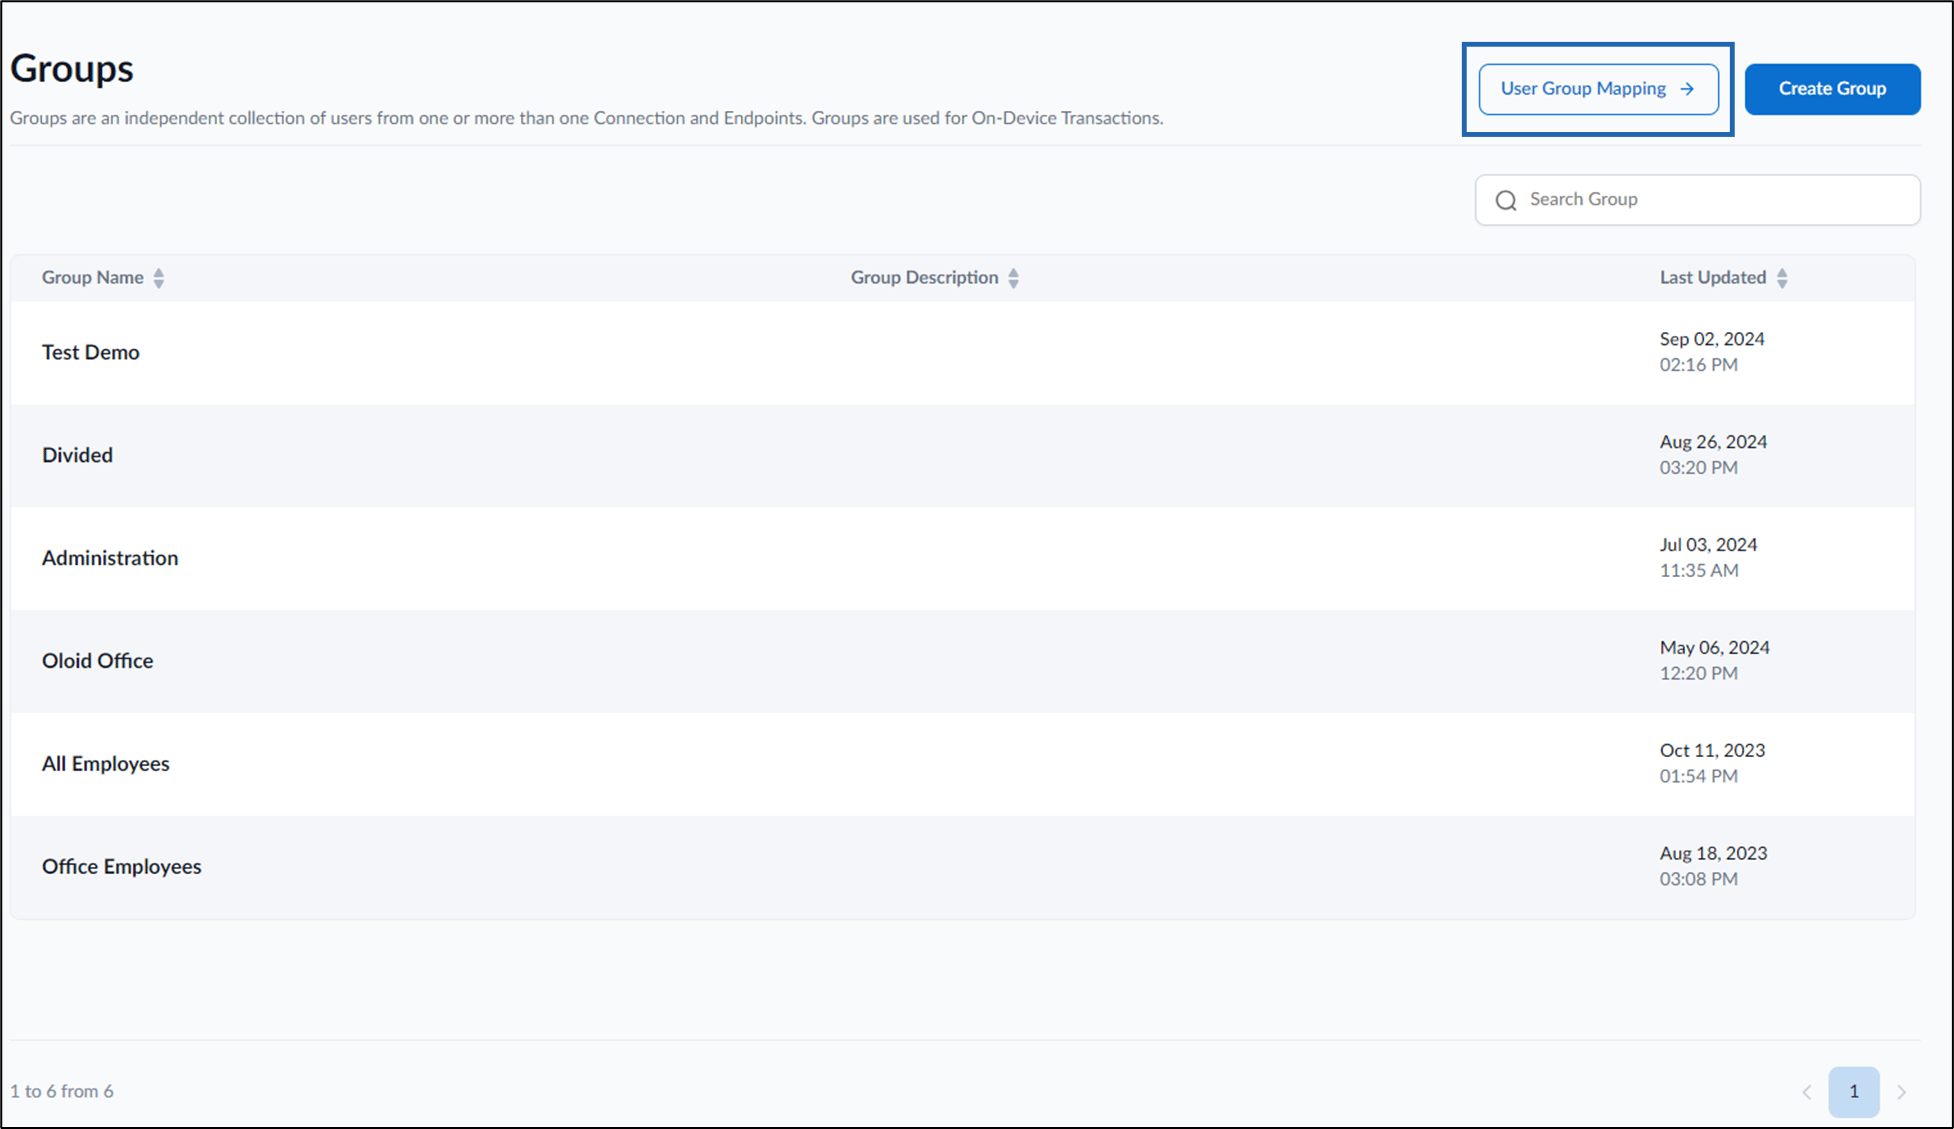Click the Group Description column header
The height and width of the screenshot is (1129, 1954).
click(925, 278)
